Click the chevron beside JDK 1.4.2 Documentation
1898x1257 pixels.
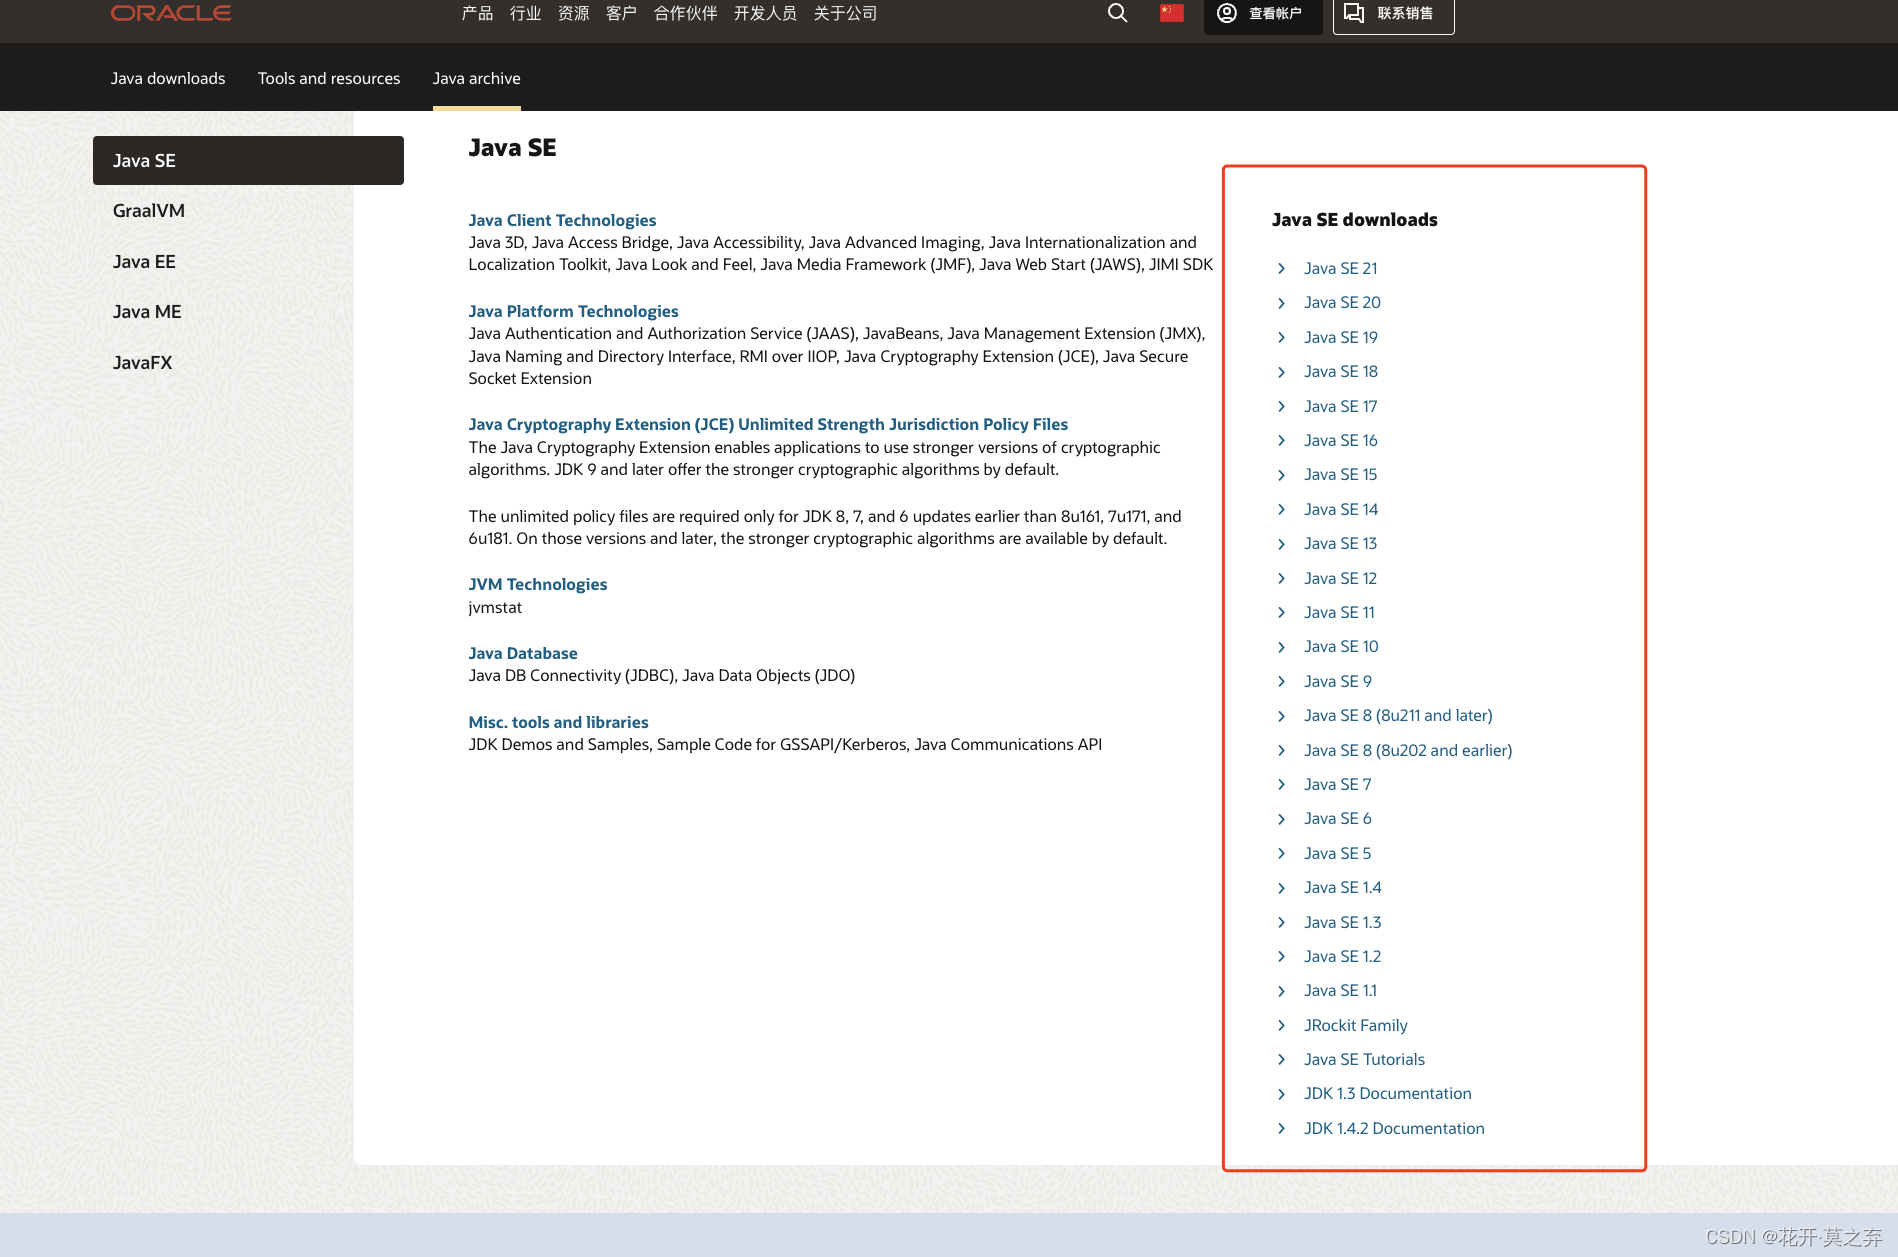coord(1281,1128)
